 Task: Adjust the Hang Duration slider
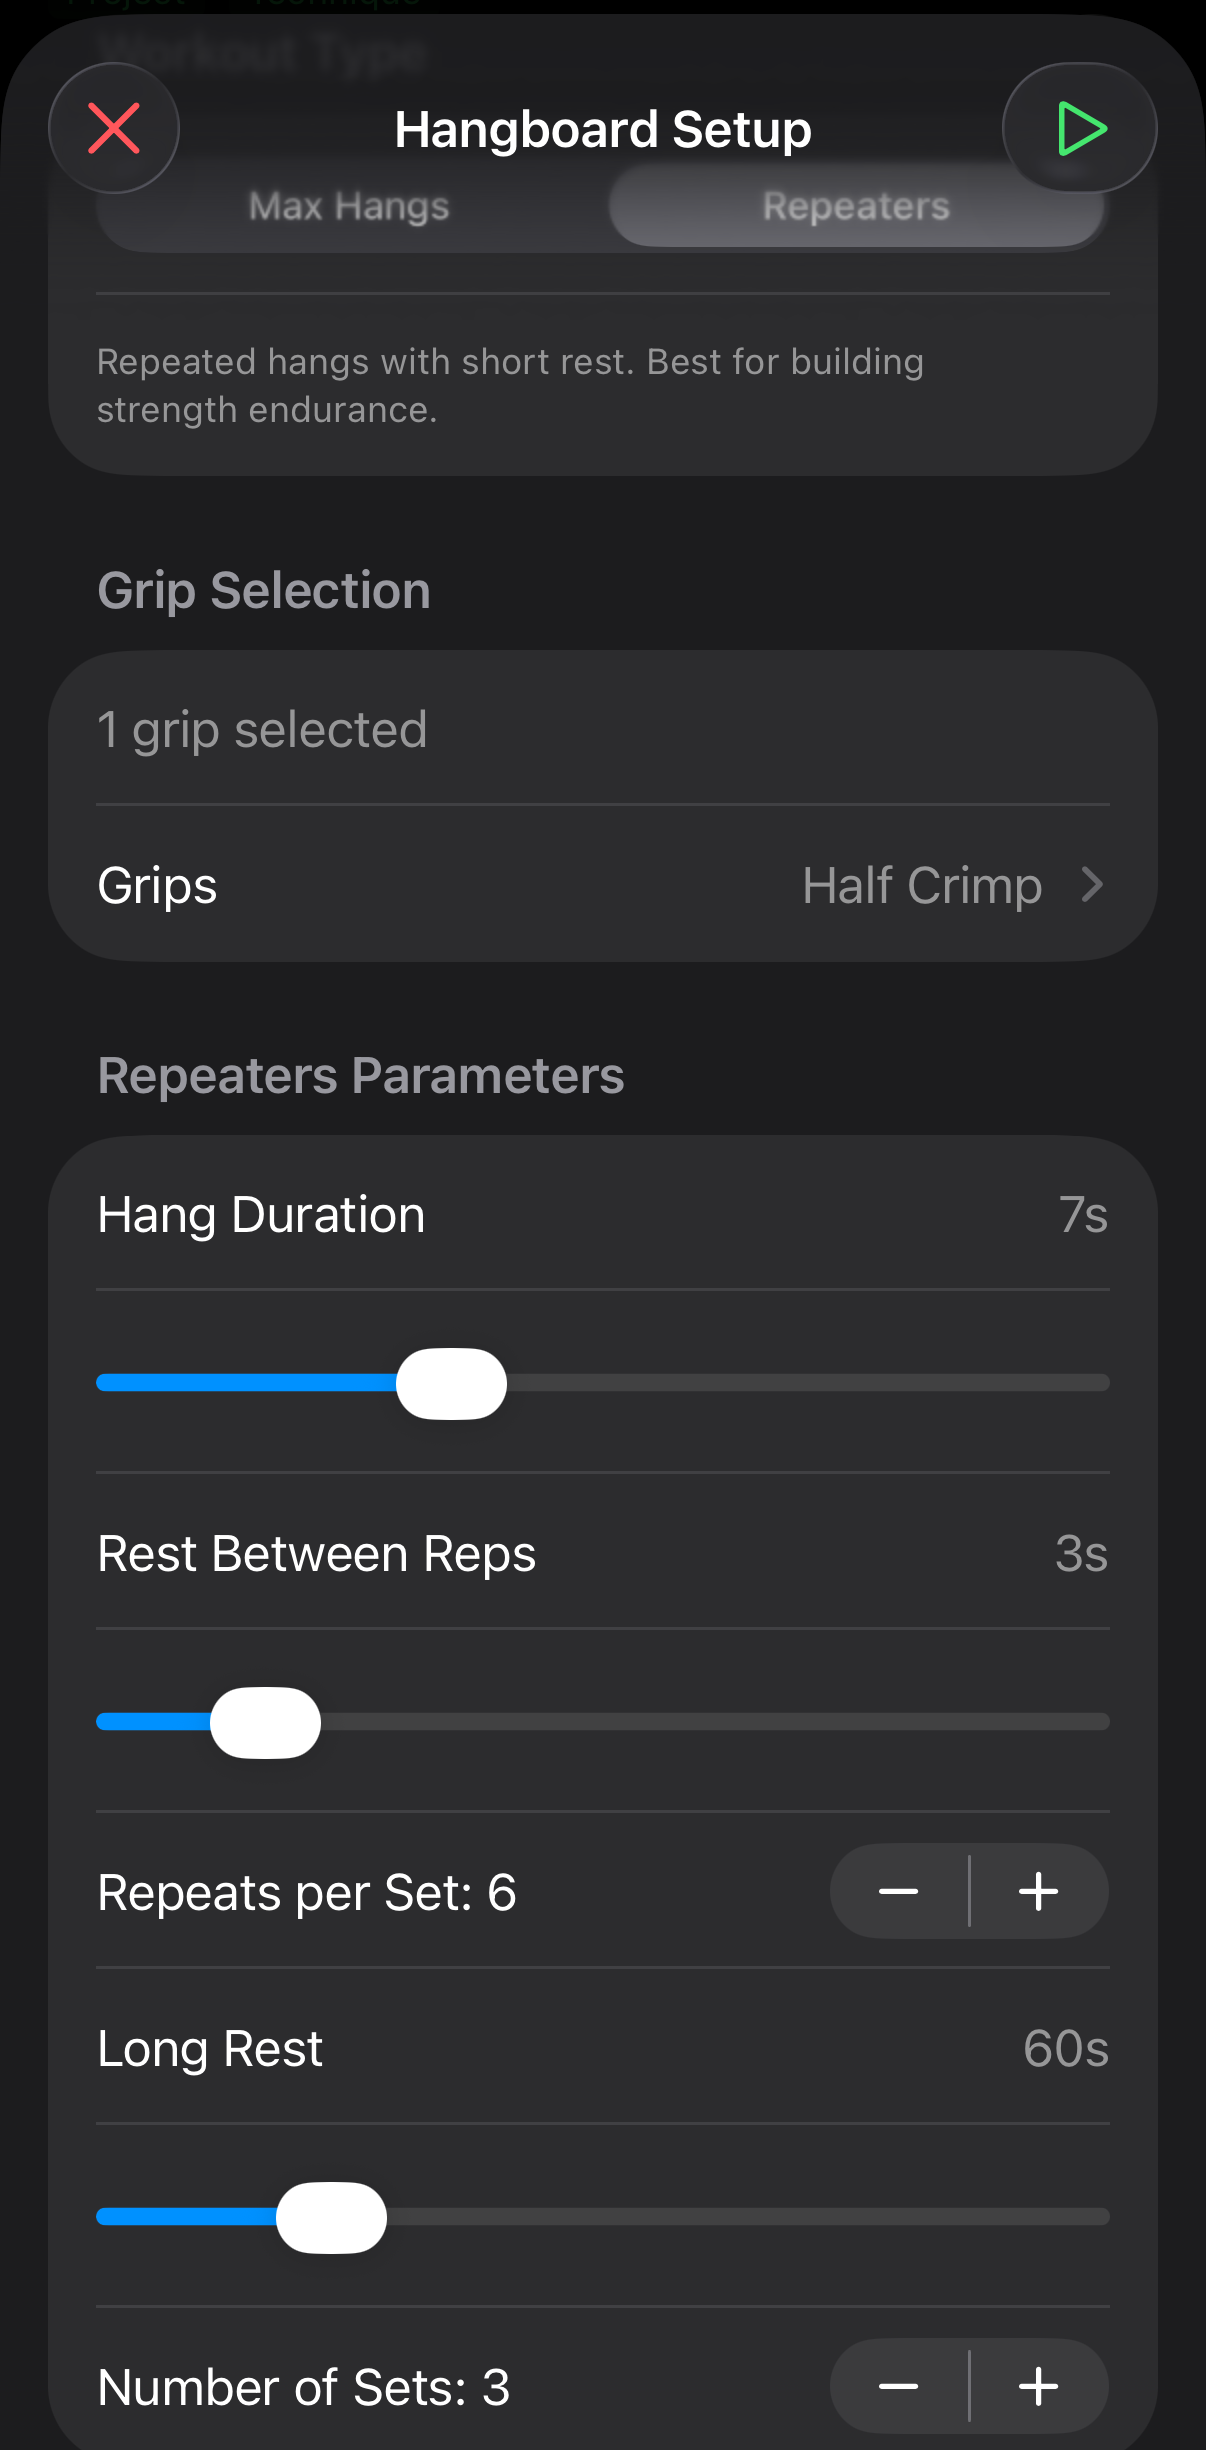pos(451,1383)
